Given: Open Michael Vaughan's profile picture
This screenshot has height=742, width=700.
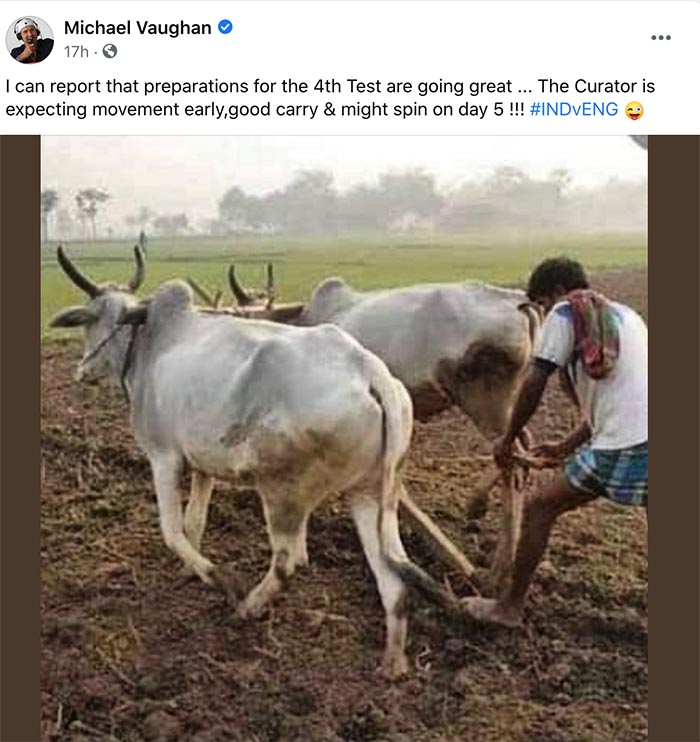Looking at the screenshot, I should pos(29,40).
